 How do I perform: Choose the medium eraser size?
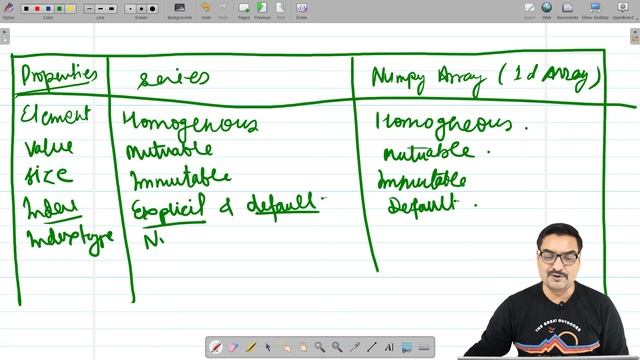click(141, 8)
